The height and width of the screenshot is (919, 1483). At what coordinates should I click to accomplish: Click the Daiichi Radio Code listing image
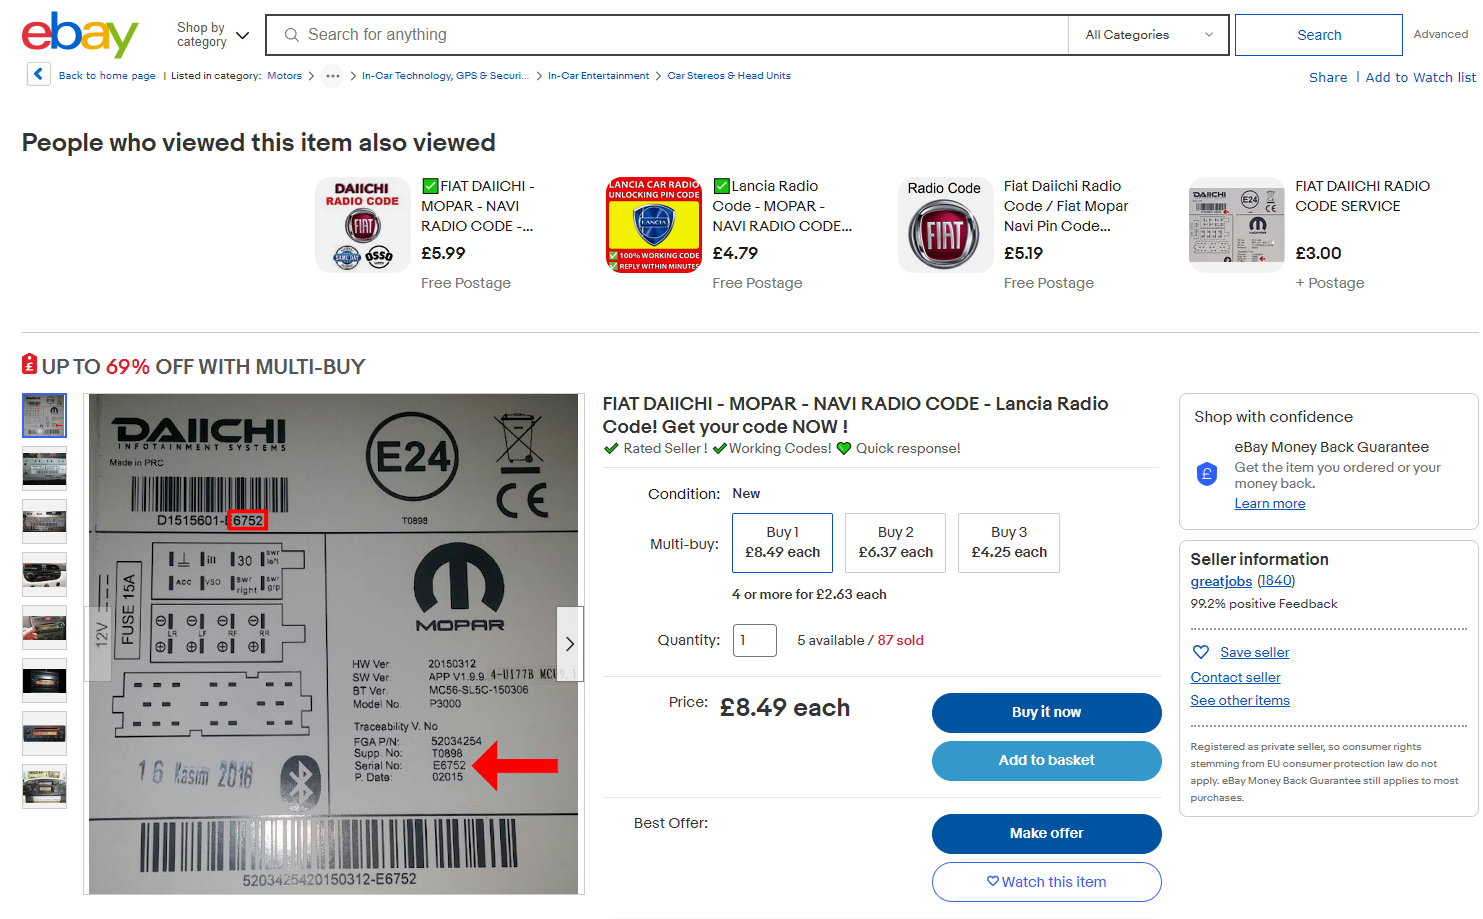coord(362,225)
